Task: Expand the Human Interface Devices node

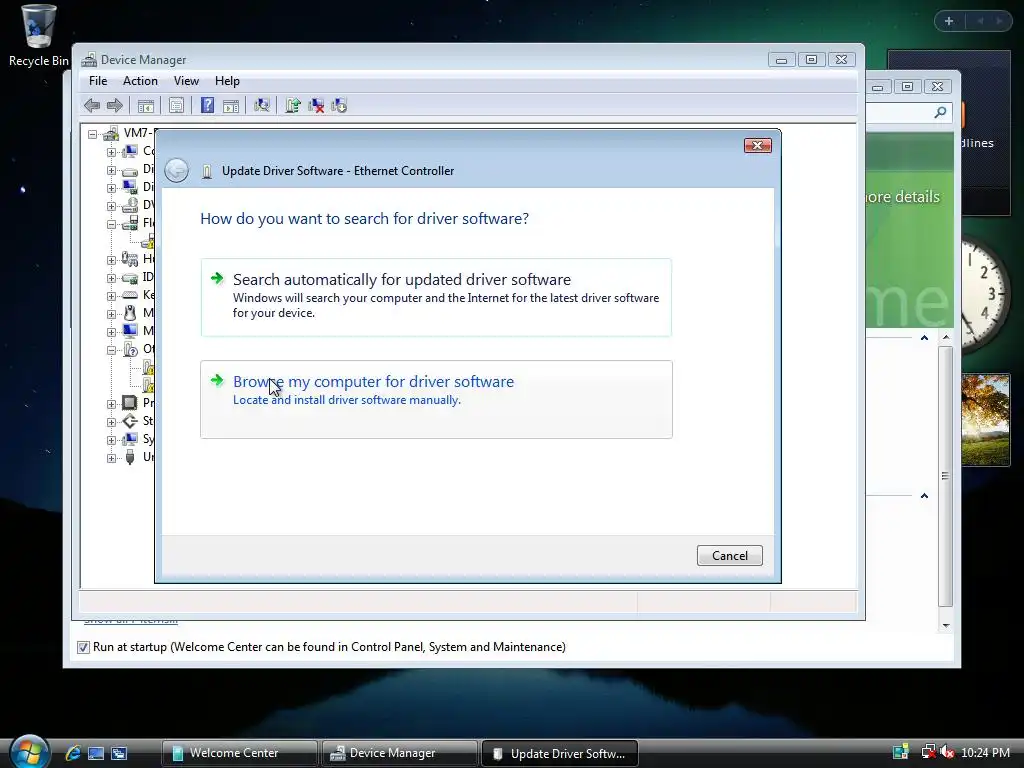Action: point(111,260)
